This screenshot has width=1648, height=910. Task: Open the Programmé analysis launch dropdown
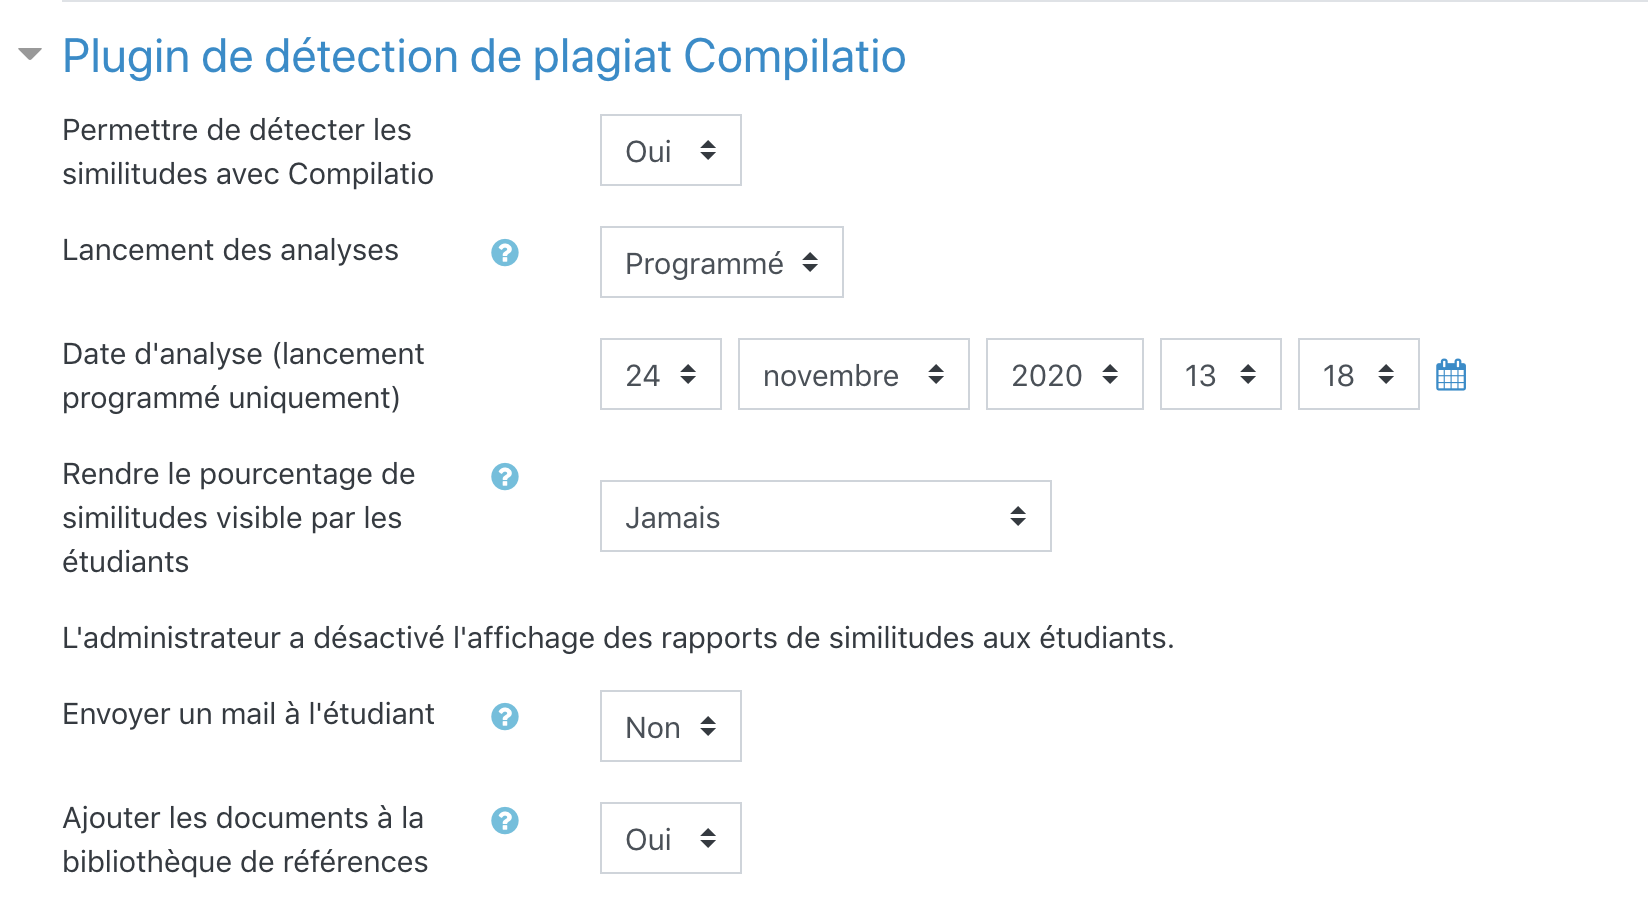pos(721,263)
